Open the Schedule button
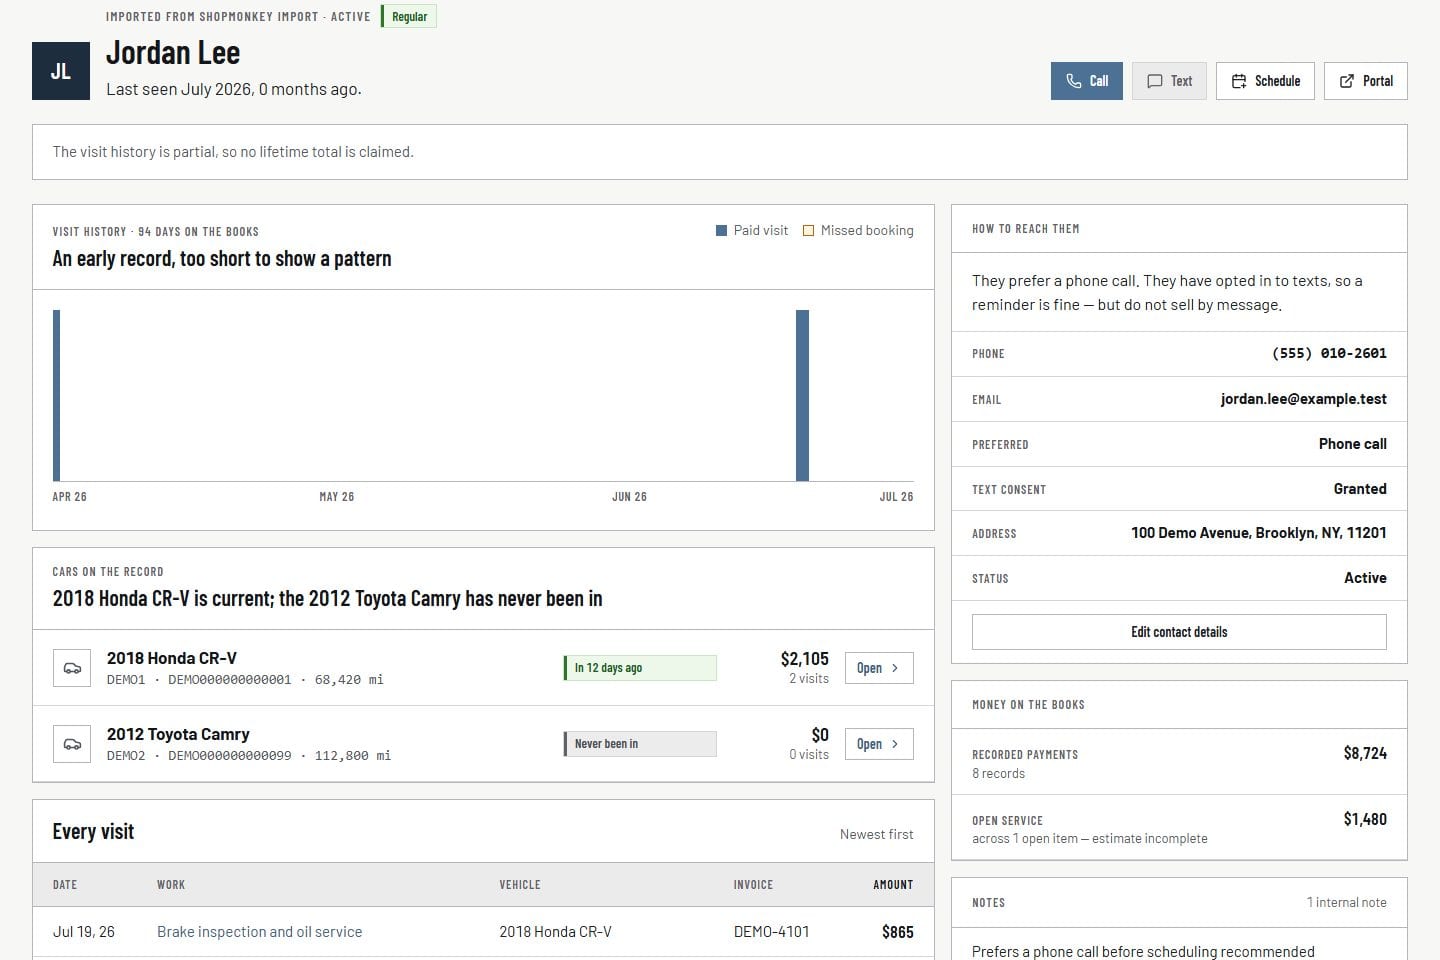1440x960 pixels. click(1265, 81)
